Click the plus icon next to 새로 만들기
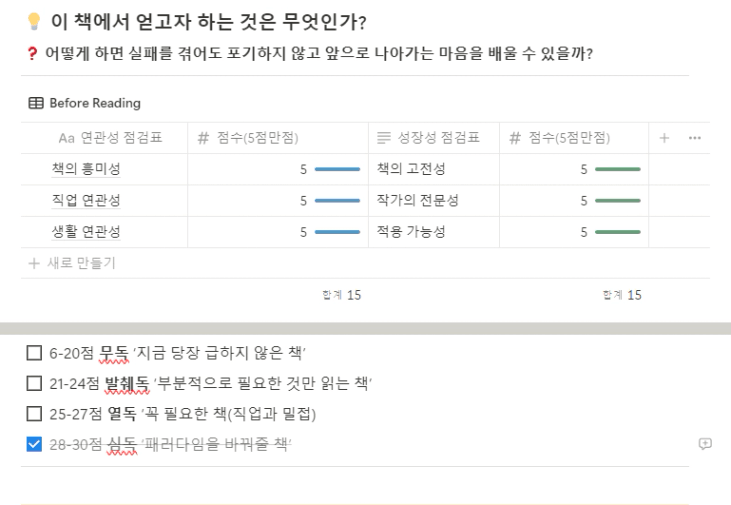Image resolution: width=731 pixels, height=505 pixels. coord(34,263)
